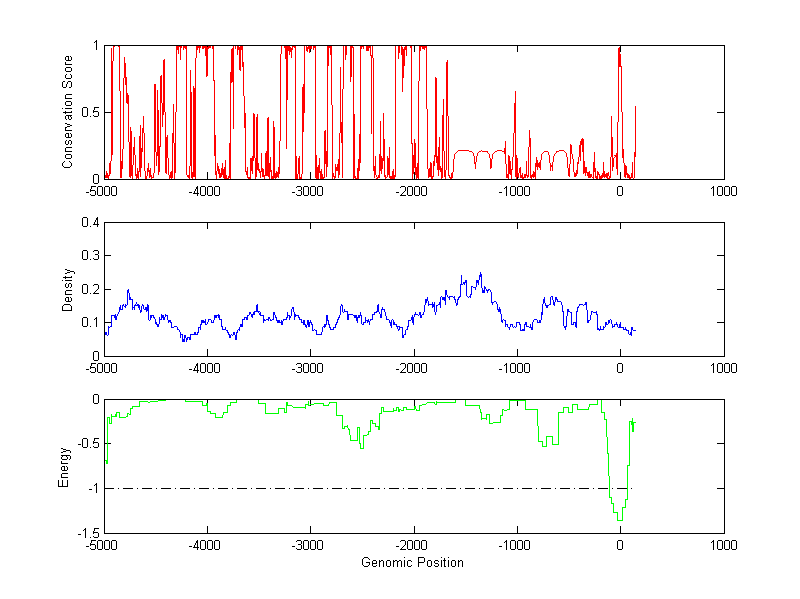
Task: Click the 'Genomic Position' x-axis label
Action: [x=412, y=562]
